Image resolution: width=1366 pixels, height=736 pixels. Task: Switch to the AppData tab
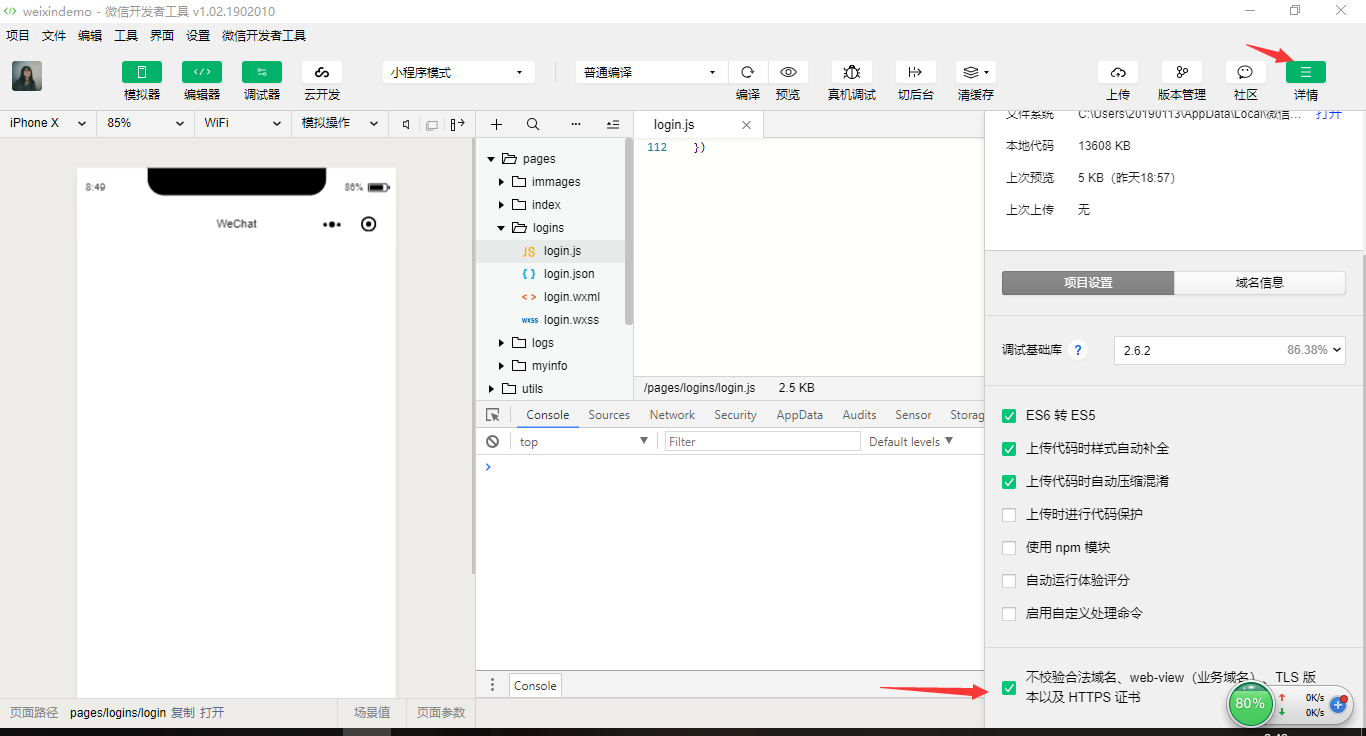tap(800, 415)
